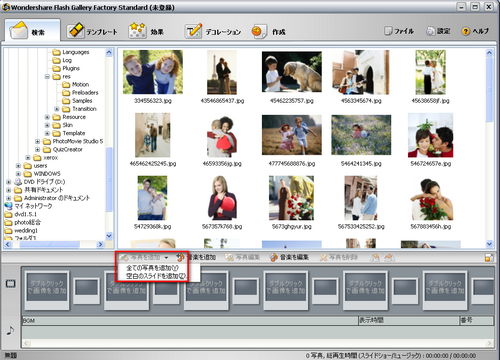Viewport: 500px width, 360px height.
Task: Click the filmstrip icon beside the timeline
Action: tap(11, 284)
